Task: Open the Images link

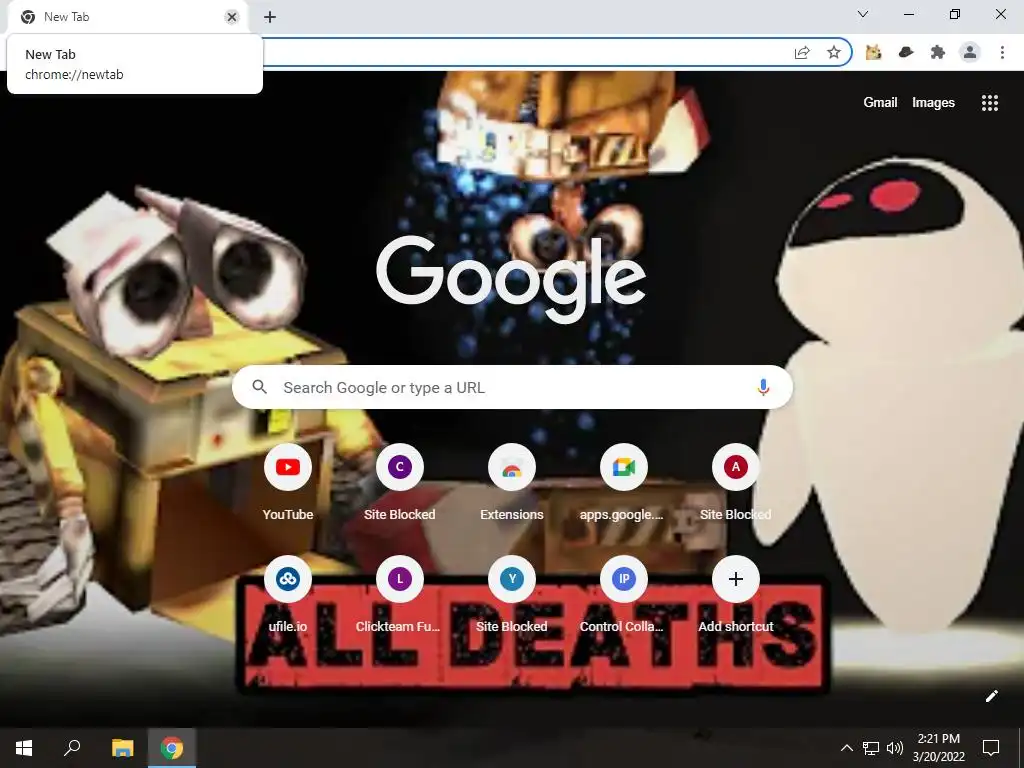Action: click(x=933, y=103)
